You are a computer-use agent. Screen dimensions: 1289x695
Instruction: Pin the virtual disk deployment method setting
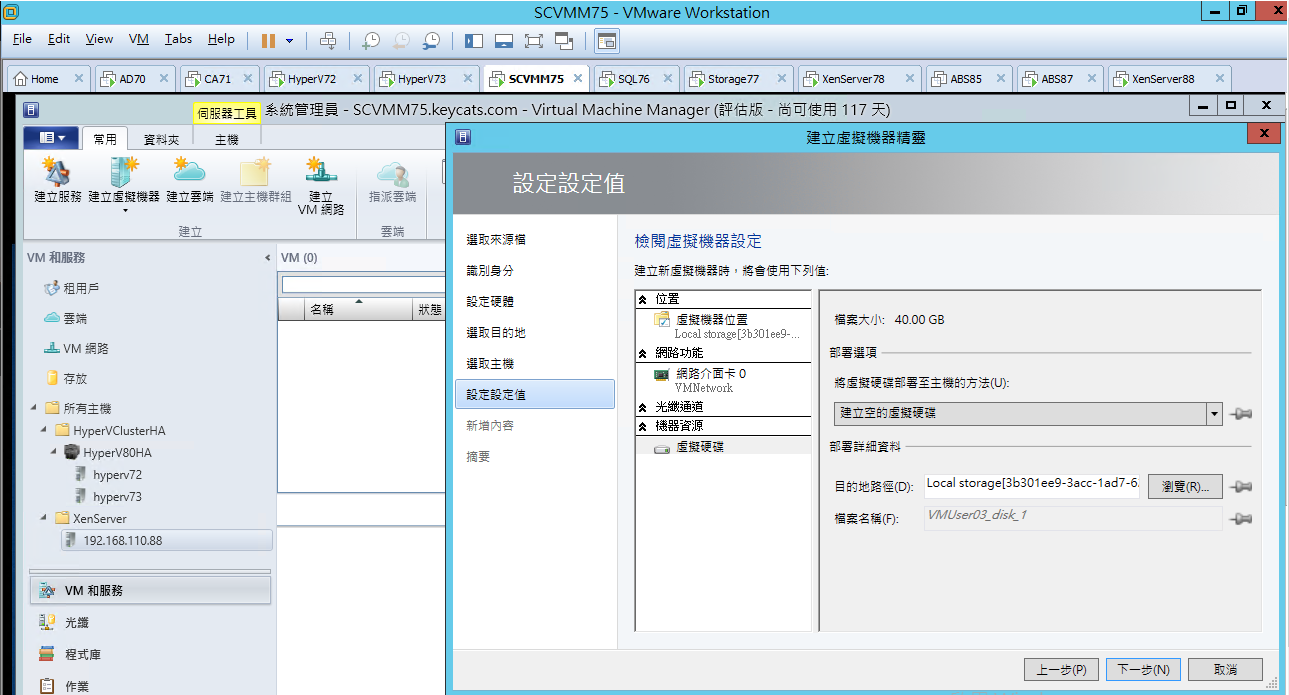tap(1241, 413)
